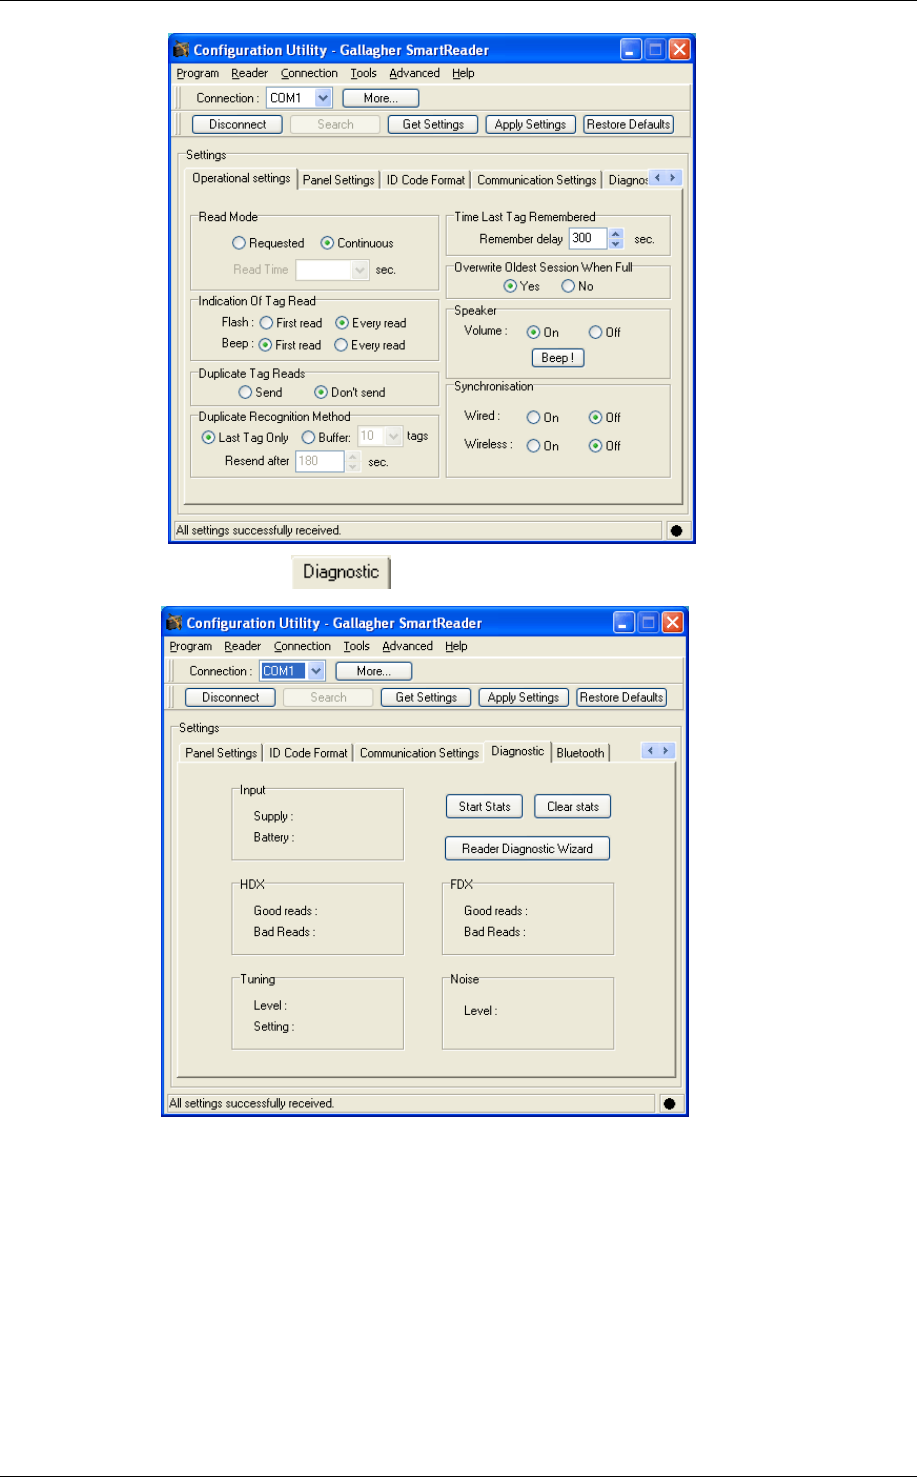Select Last Tag Only recognition method

[208, 437]
